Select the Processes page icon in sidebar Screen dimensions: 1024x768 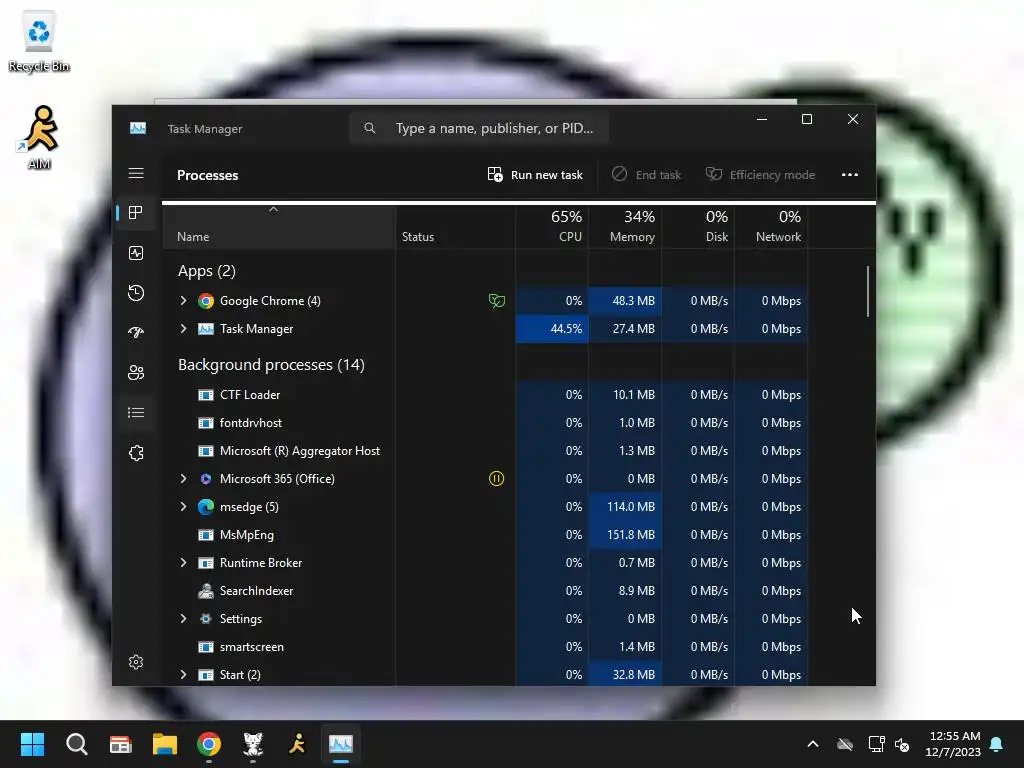[x=136, y=213]
